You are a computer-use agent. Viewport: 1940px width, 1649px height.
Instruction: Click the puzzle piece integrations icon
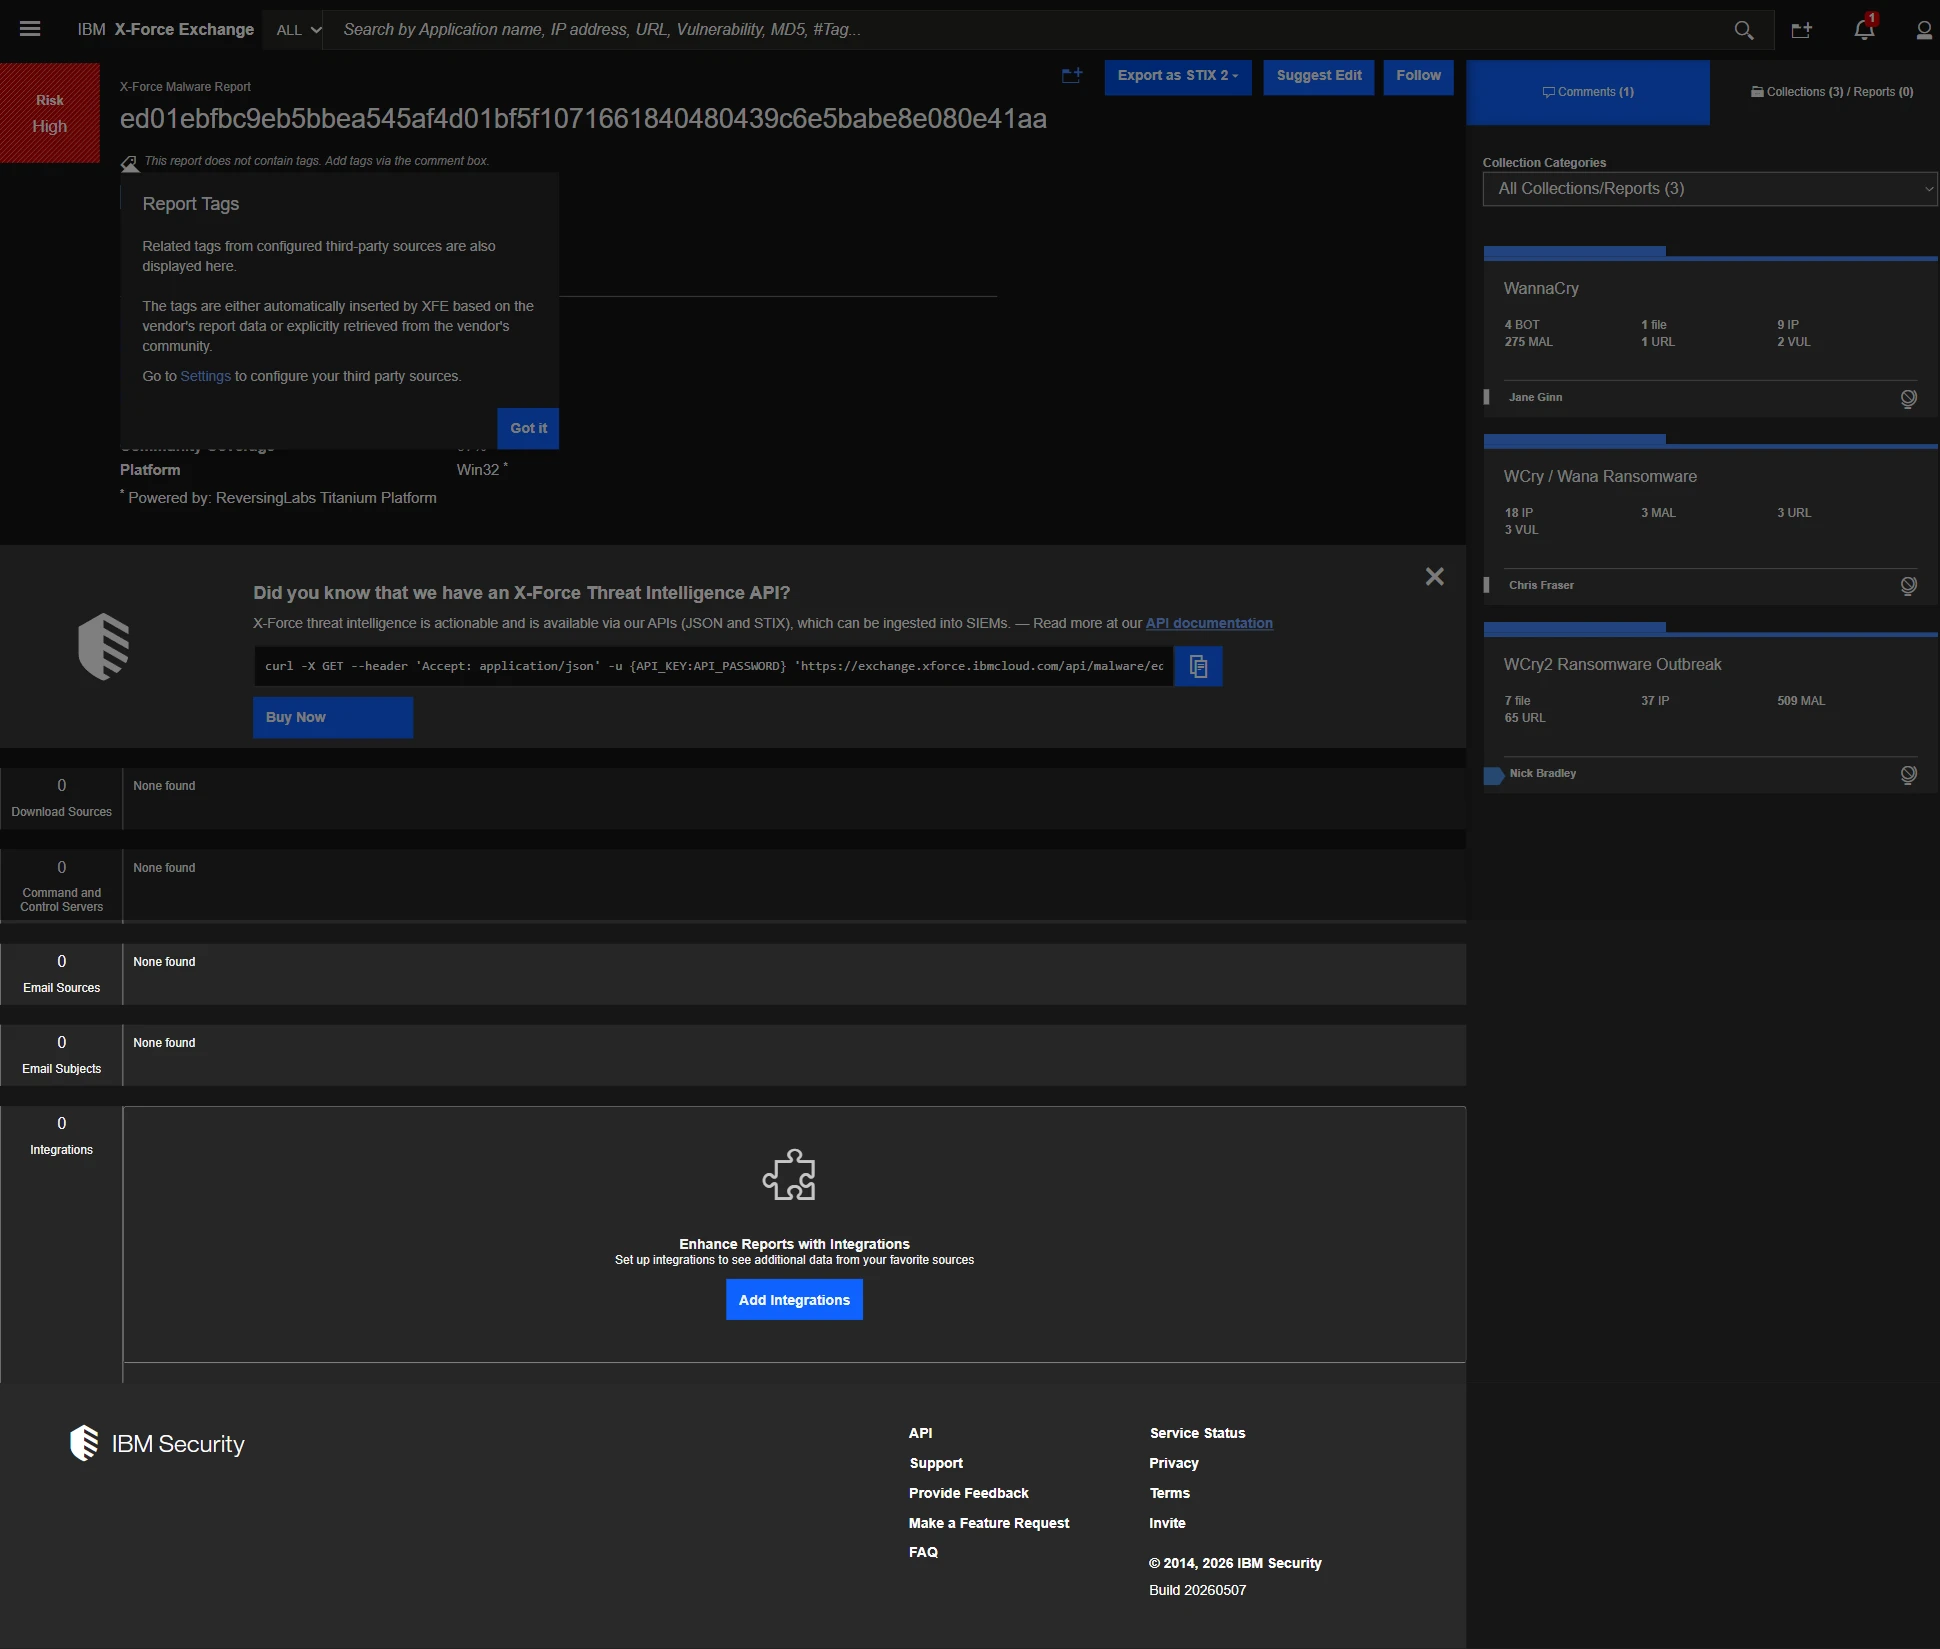(789, 1175)
